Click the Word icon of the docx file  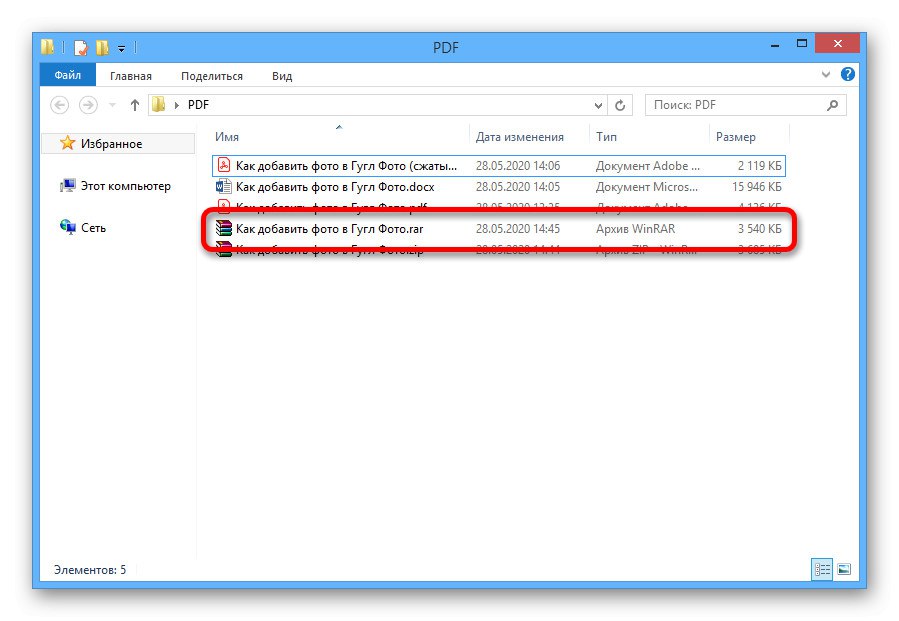pos(224,186)
